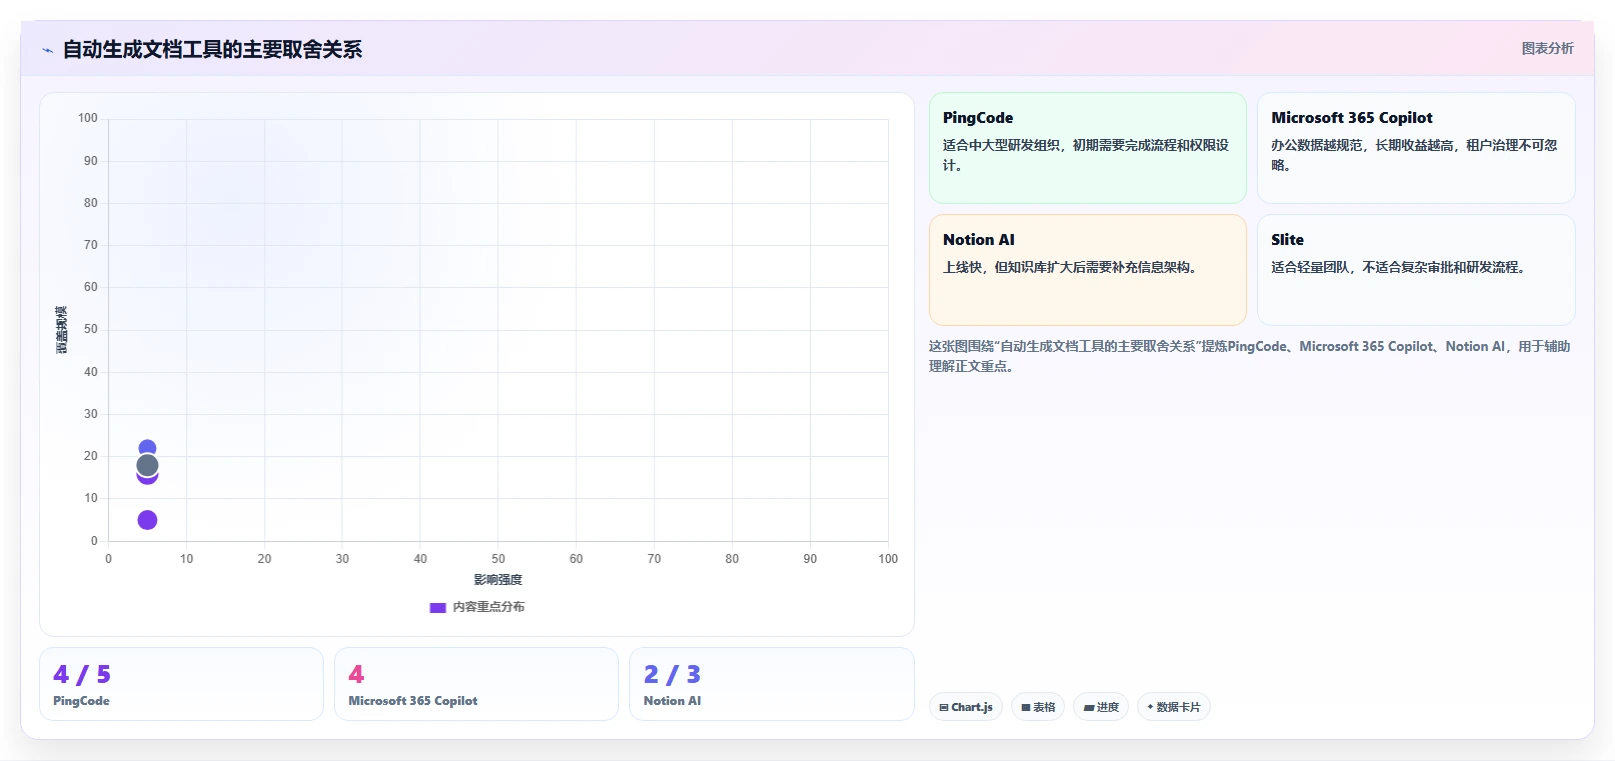Click the legend text 内容重点分布

click(x=488, y=607)
